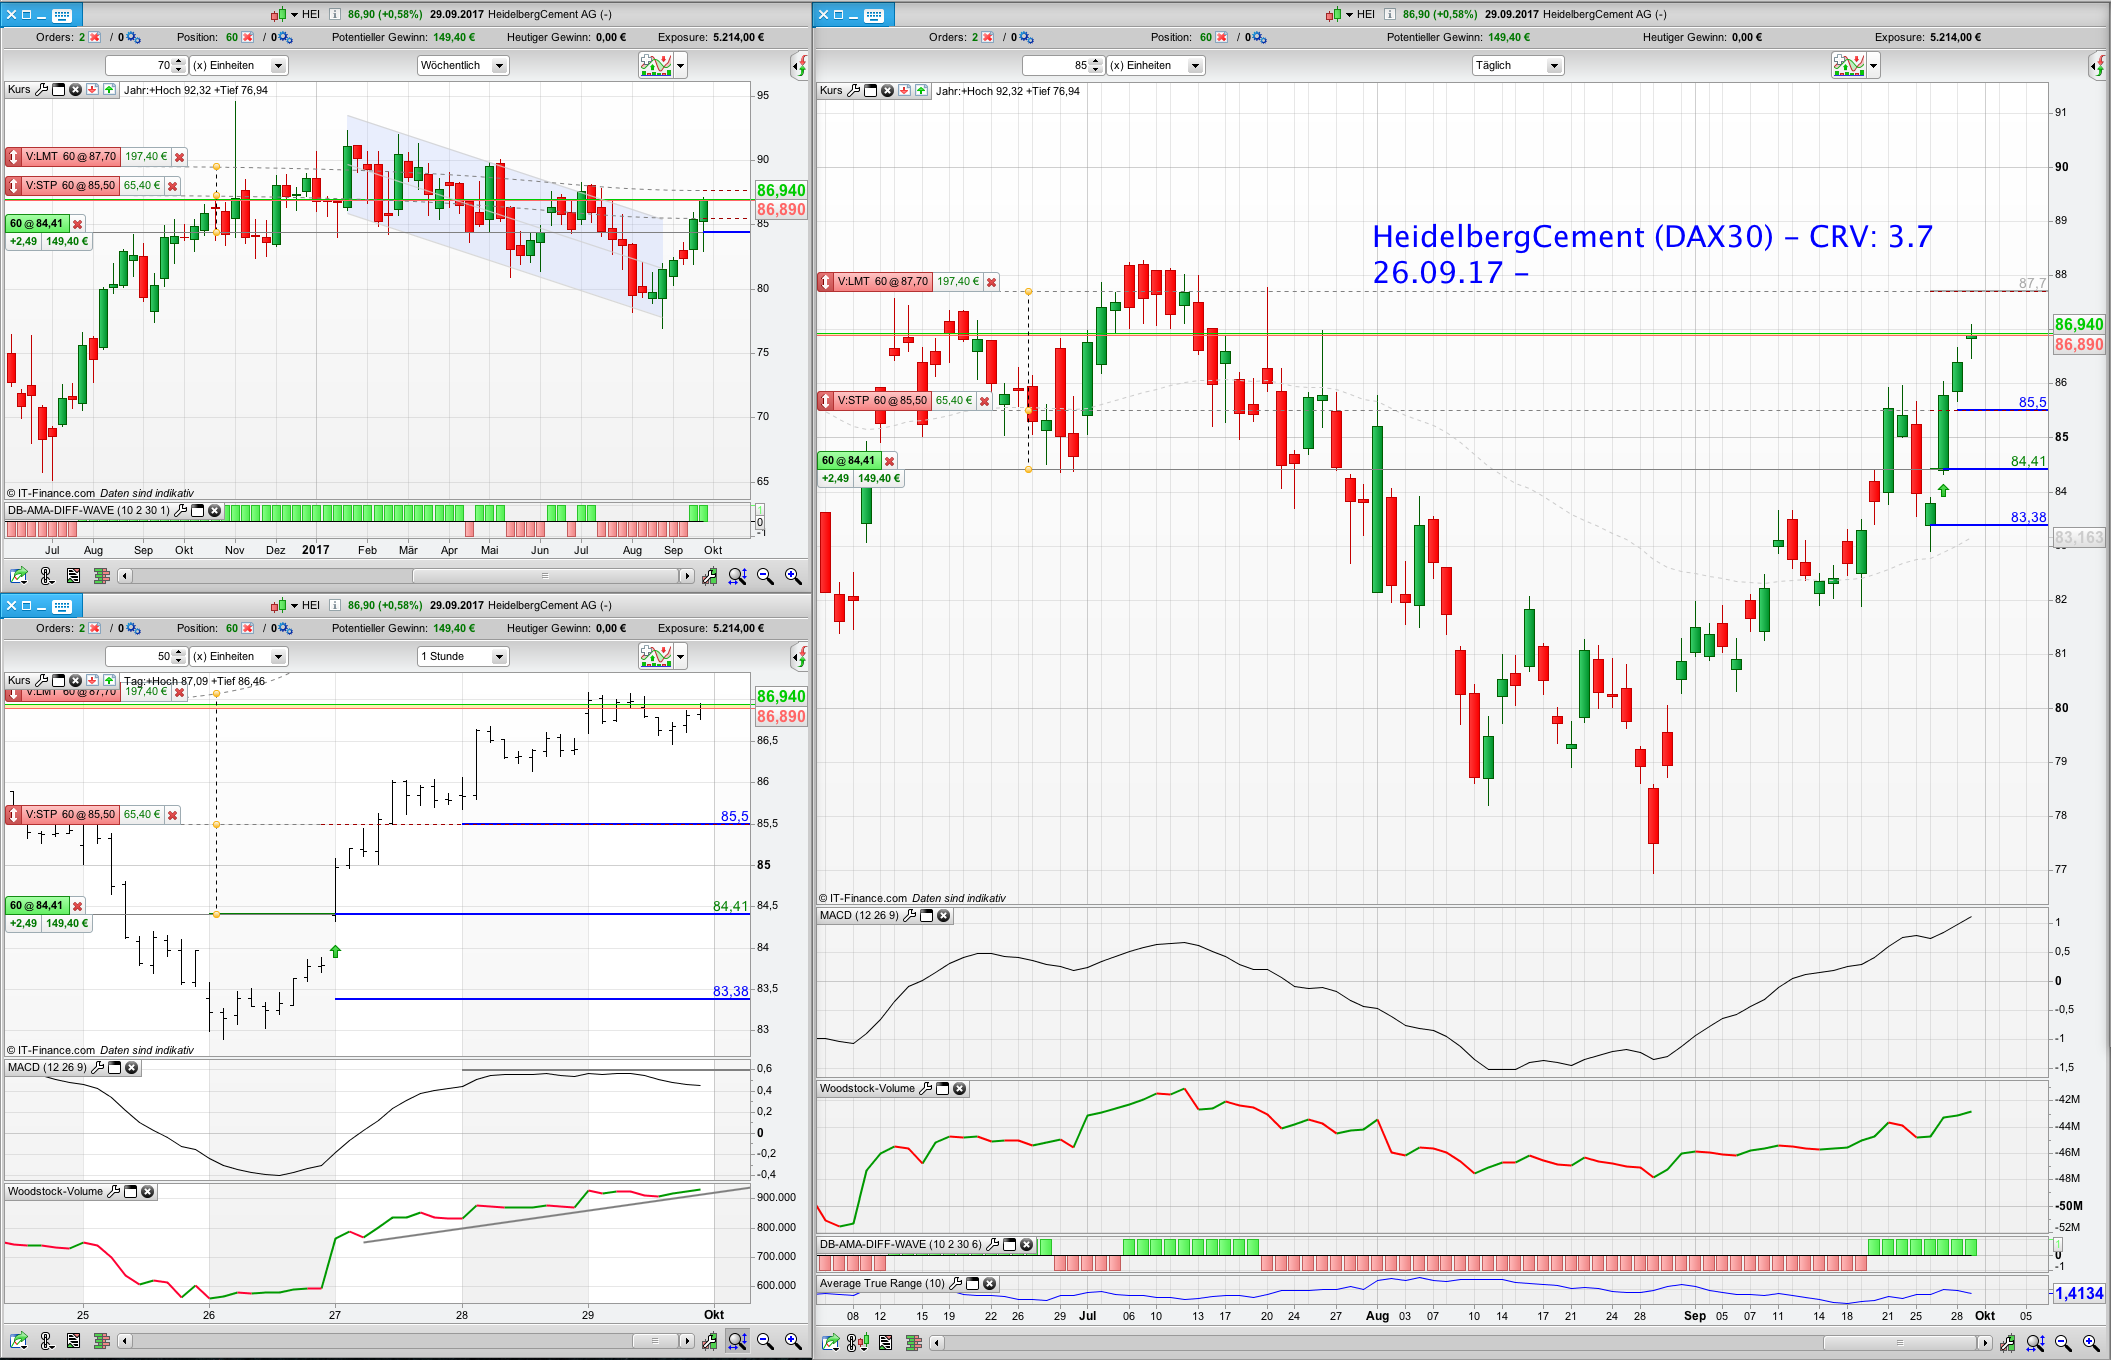Image resolution: width=2111 pixels, height=1360 pixels.
Task: Open chart style menu next to HEI in weekly chart
Action: (281, 14)
